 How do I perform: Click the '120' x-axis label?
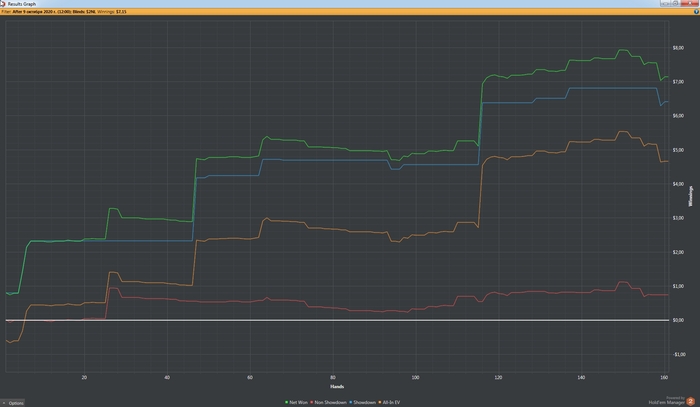pyautogui.click(x=498, y=377)
